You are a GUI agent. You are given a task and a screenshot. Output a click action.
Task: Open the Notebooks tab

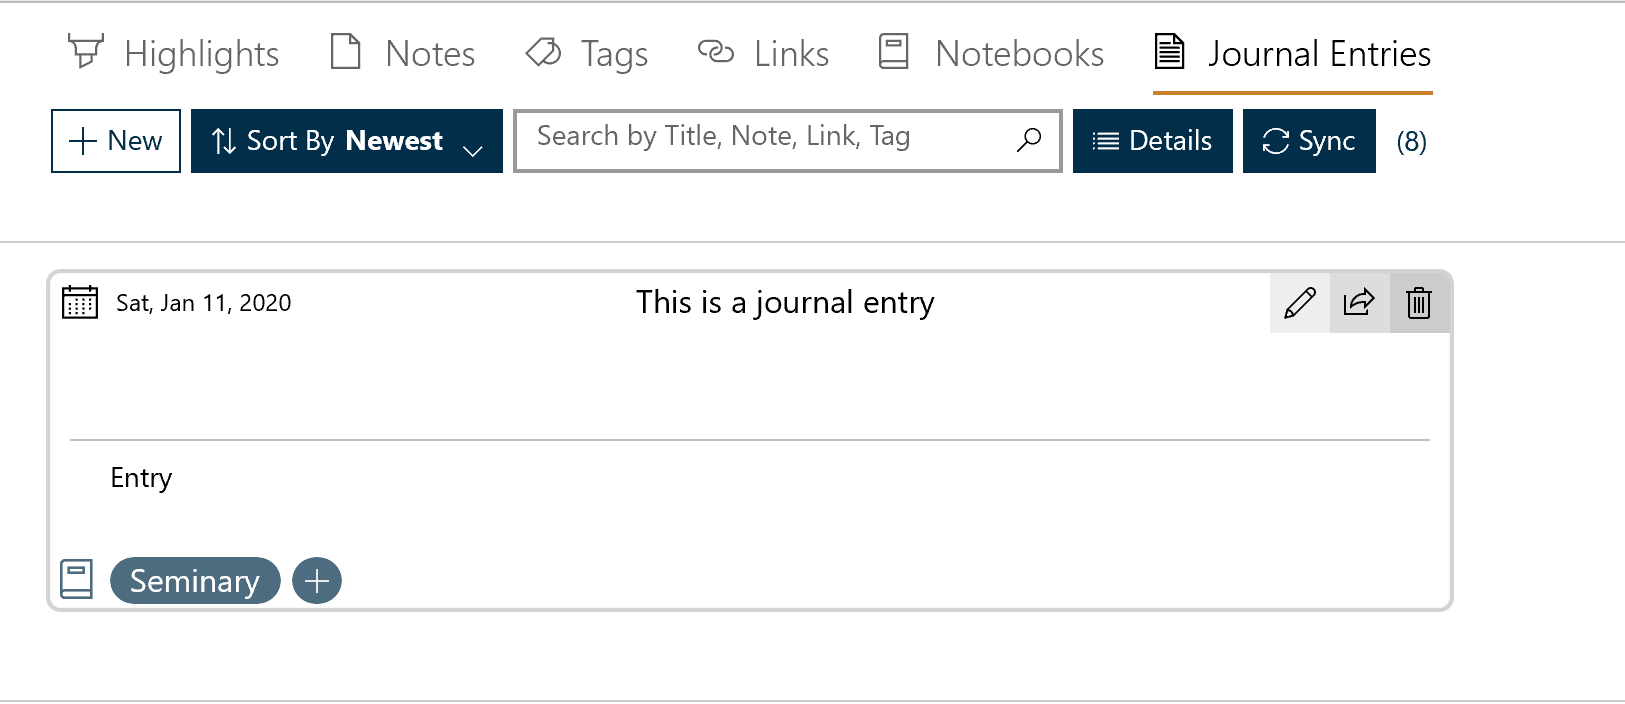click(x=1018, y=53)
